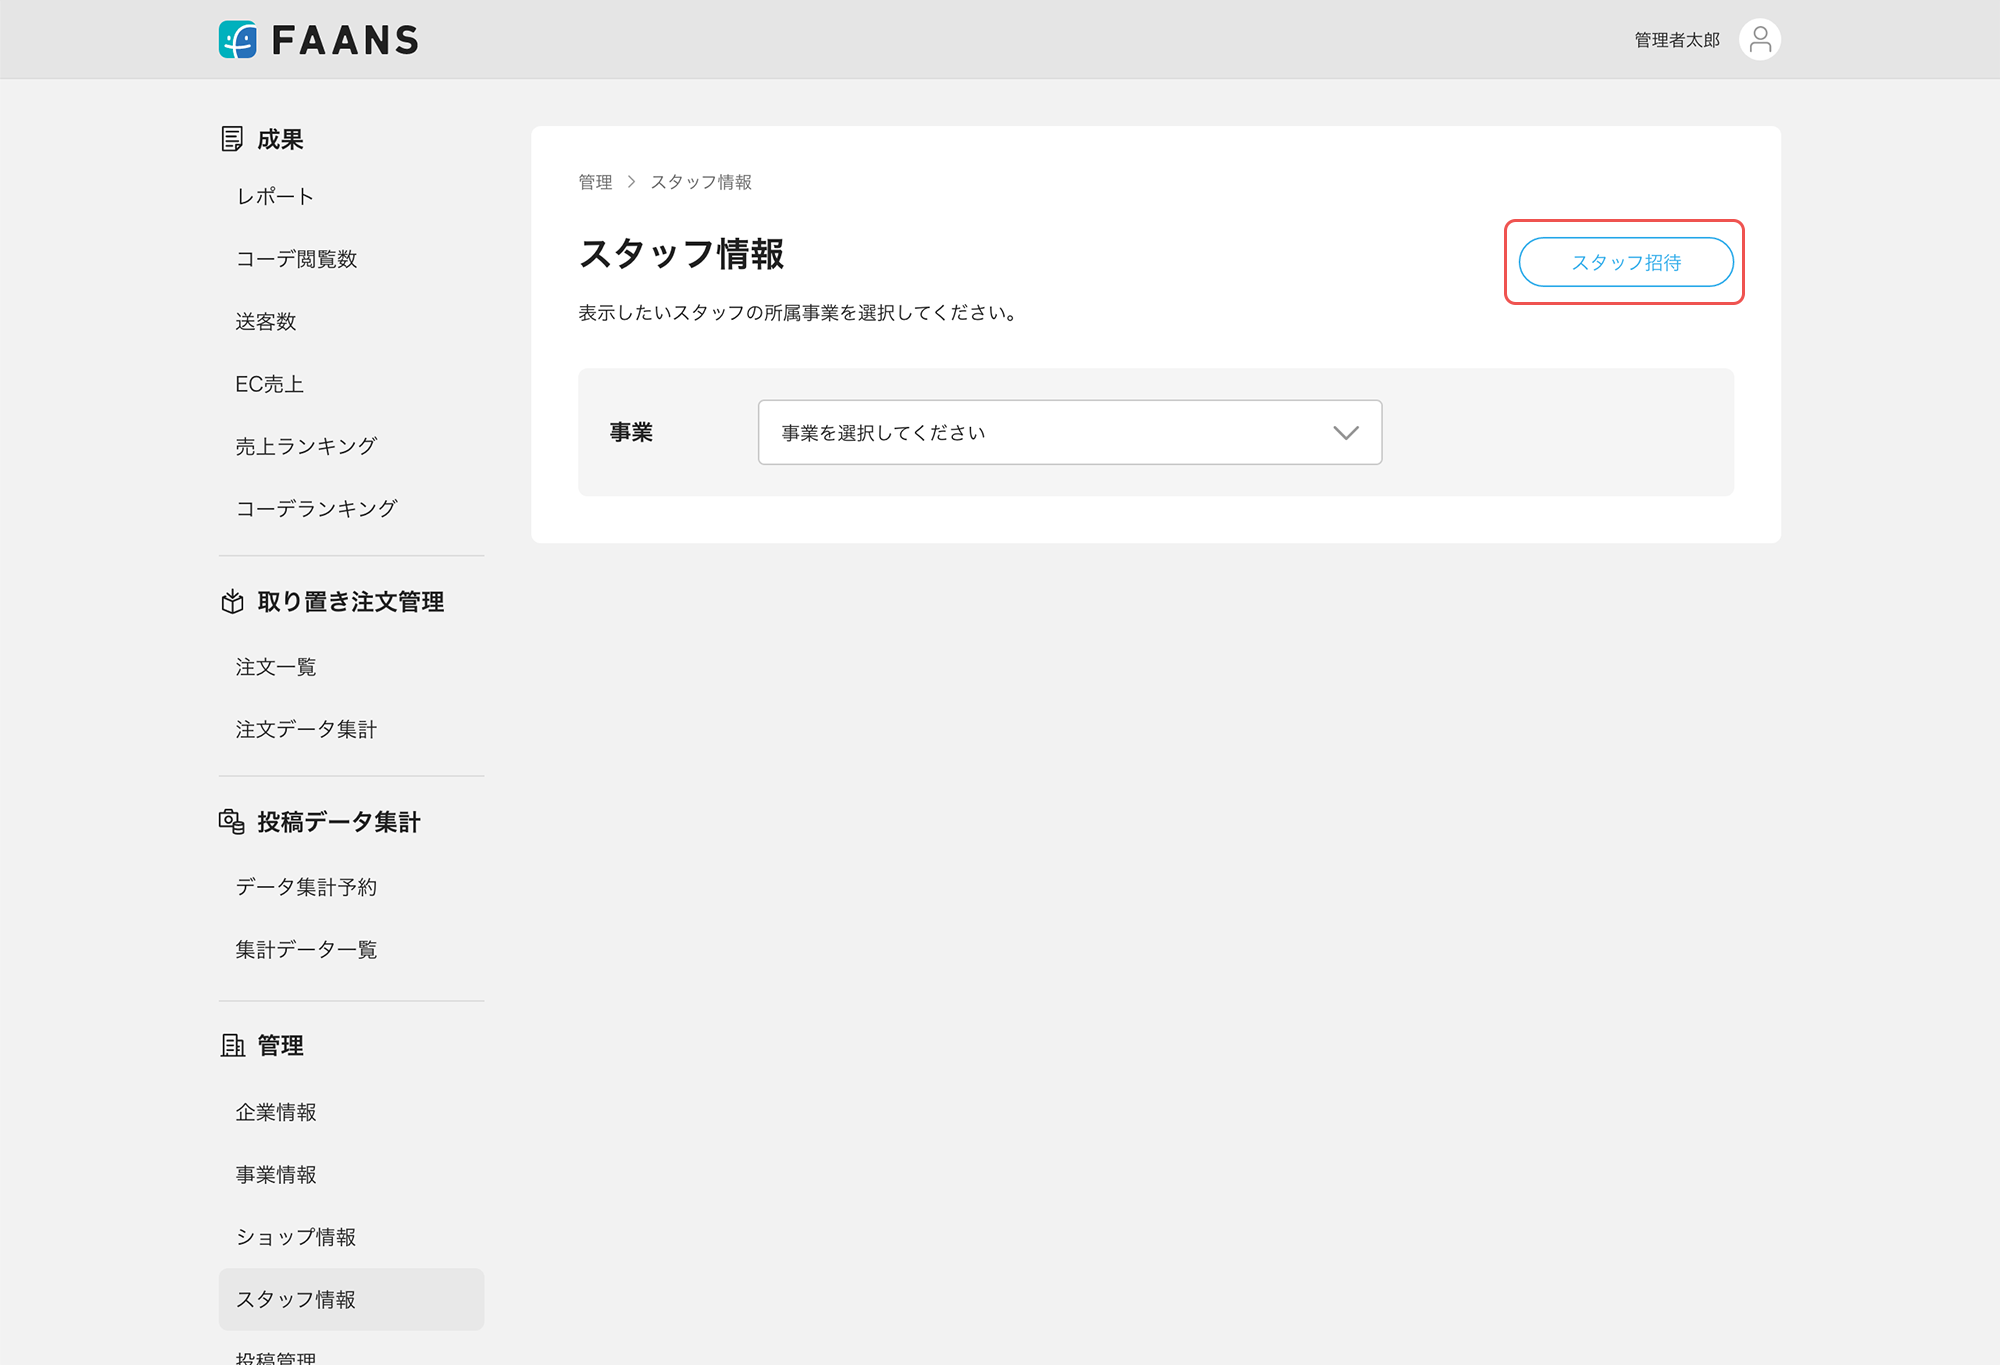Open the レポート menu item
Screen dimensions: 2000x1365
point(275,197)
